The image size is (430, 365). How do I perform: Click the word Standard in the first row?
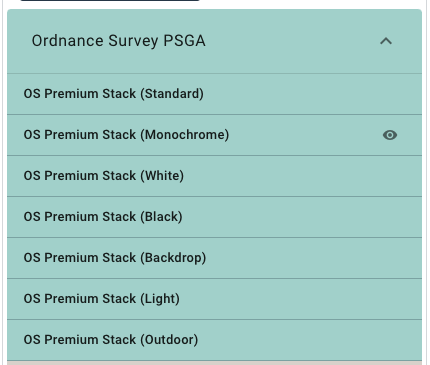[172, 94]
